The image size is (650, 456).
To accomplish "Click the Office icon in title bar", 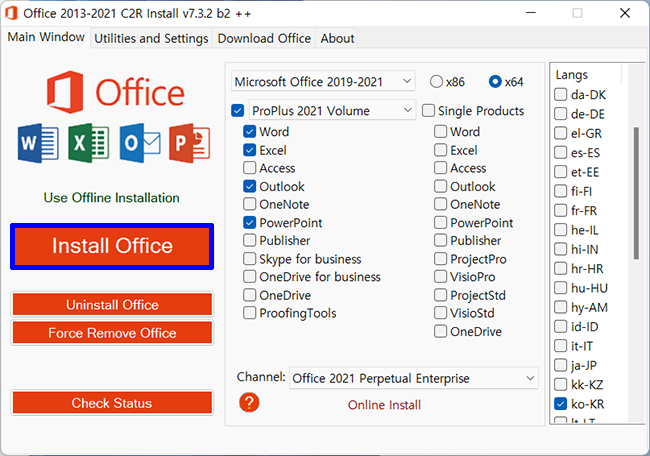I will click(x=11, y=13).
